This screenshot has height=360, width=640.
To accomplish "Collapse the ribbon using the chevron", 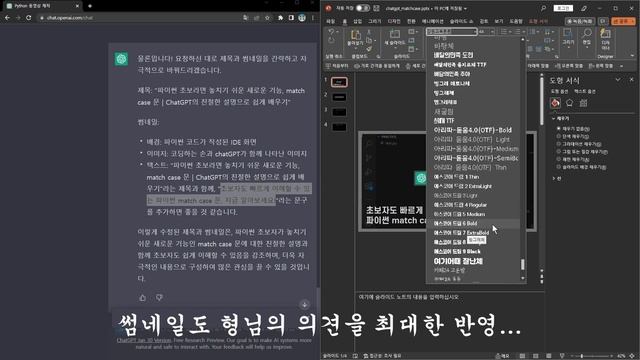I will click(x=633, y=56).
